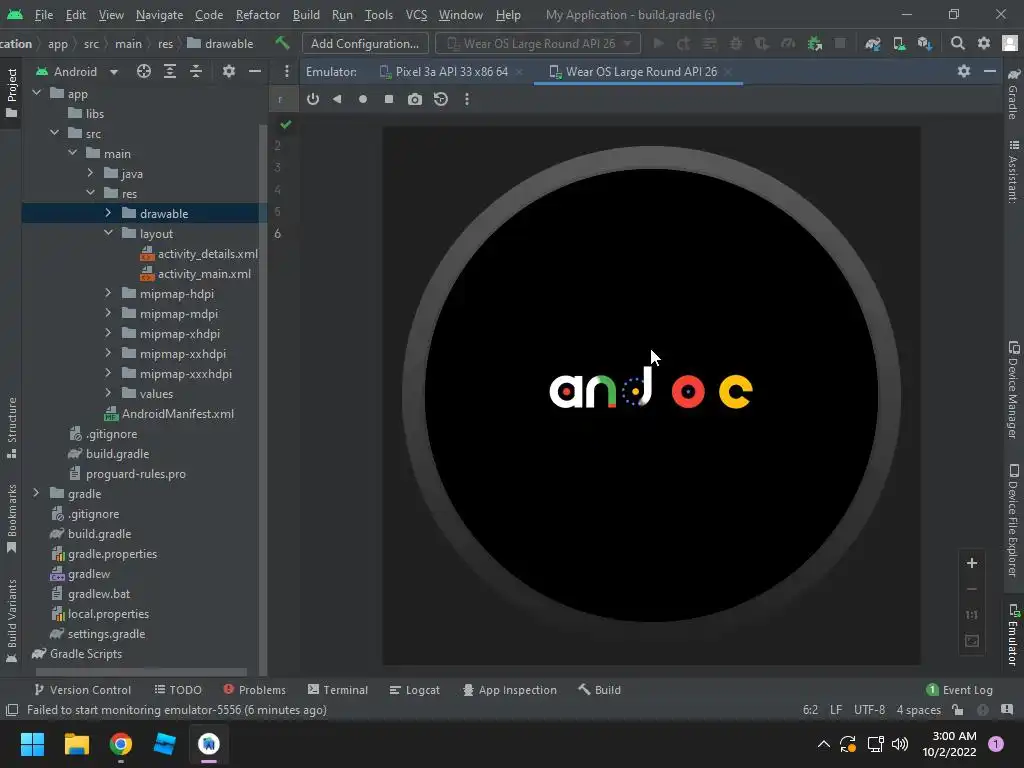Zoom in emulator with plus button
Image resolution: width=1024 pixels, height=768 pixels.
tap(972, 563)
